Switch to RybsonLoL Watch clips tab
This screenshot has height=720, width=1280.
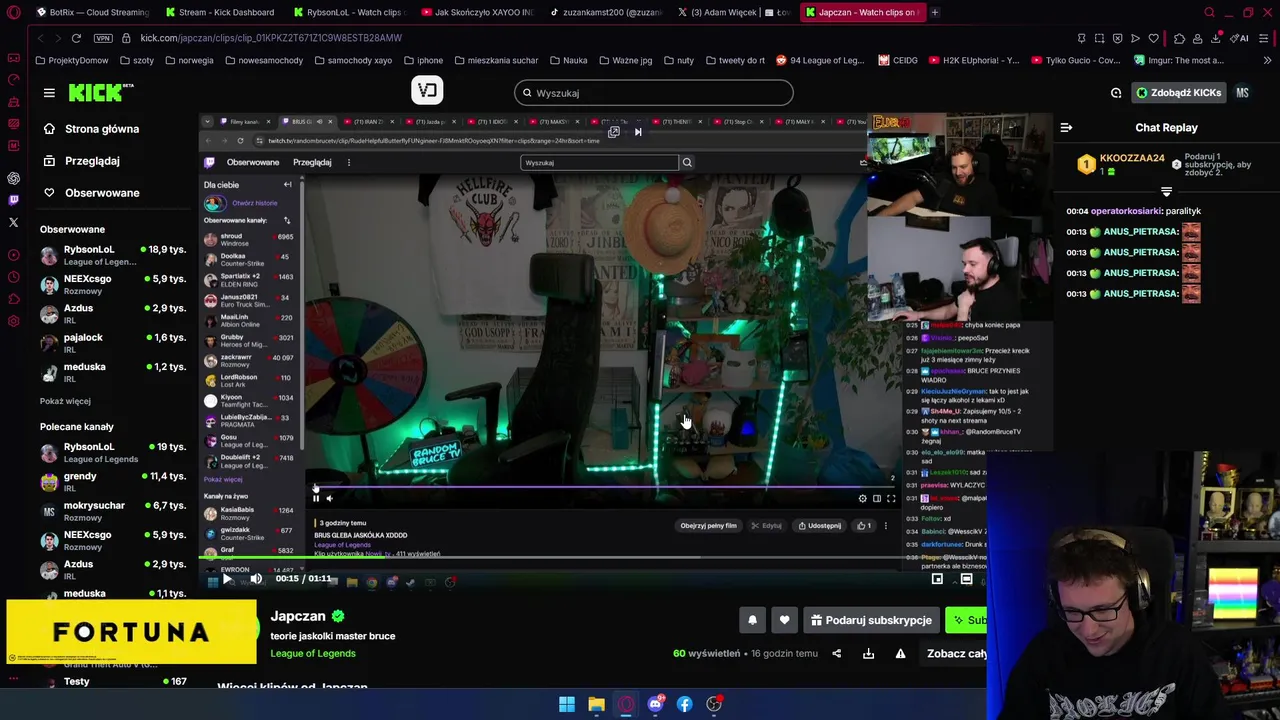pos(348,12)
